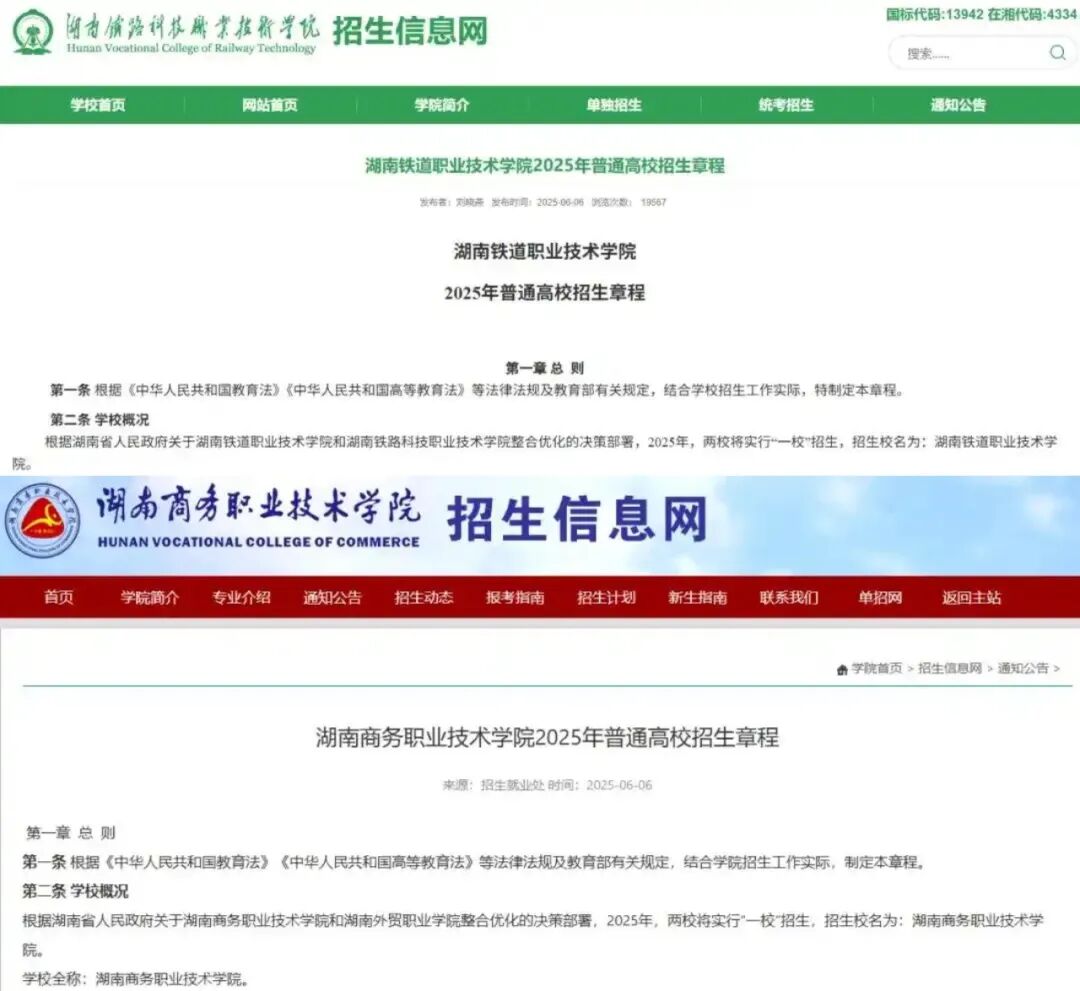This screenshot has height=991, width=1080.
Task: Click the 国标代码:13942 text at the top
Action: coord(935,14)
